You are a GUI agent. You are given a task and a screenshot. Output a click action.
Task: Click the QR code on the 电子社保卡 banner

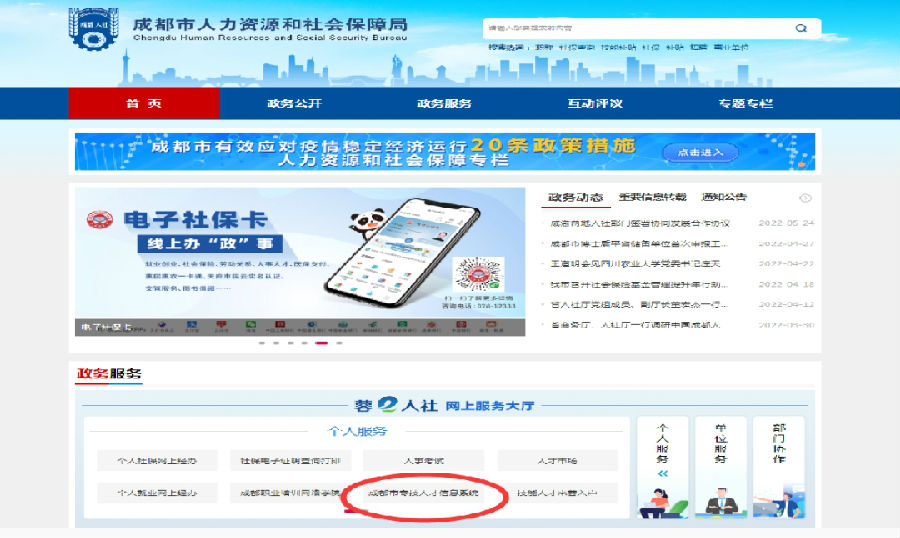(479, 275)
